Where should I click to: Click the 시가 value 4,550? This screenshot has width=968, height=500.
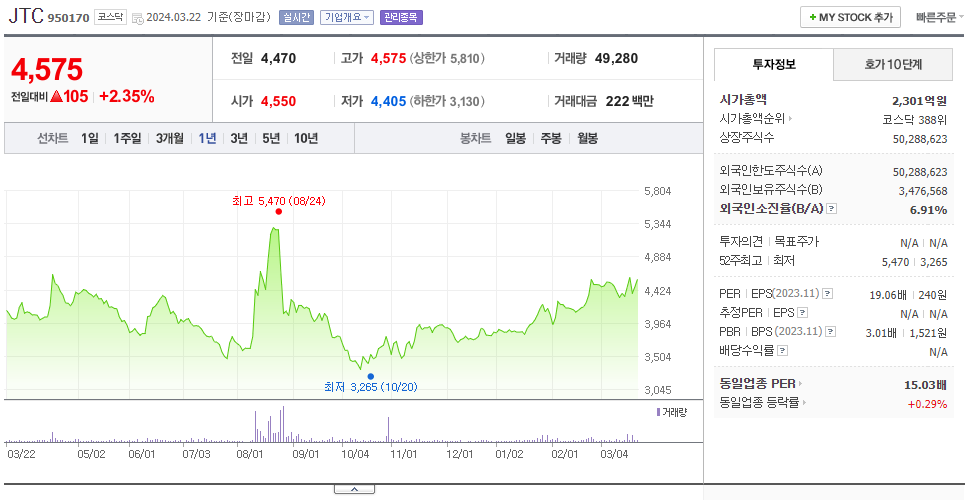278,101
